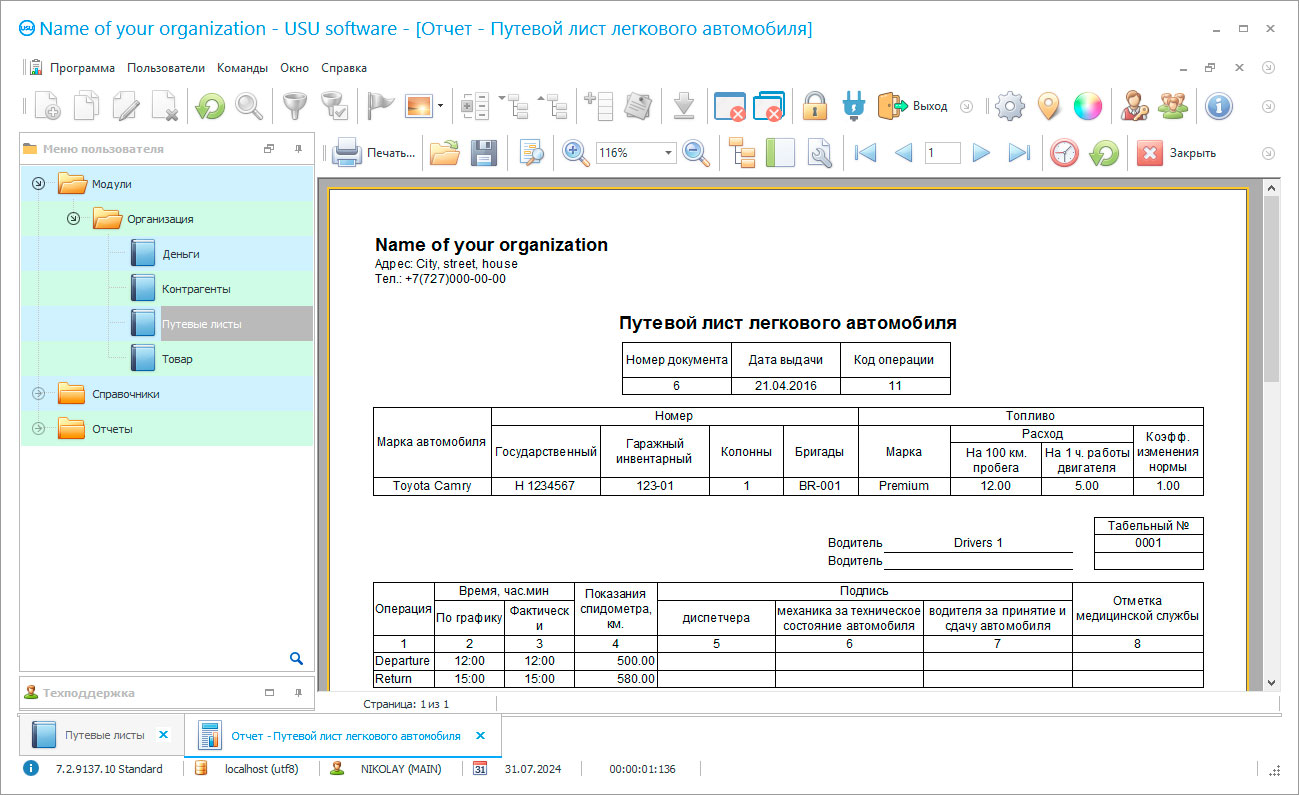Go to the next report page
Image resolution: width=1299 pixels, height=795 pixels.
pyautogui.click(x=981, y=153)
